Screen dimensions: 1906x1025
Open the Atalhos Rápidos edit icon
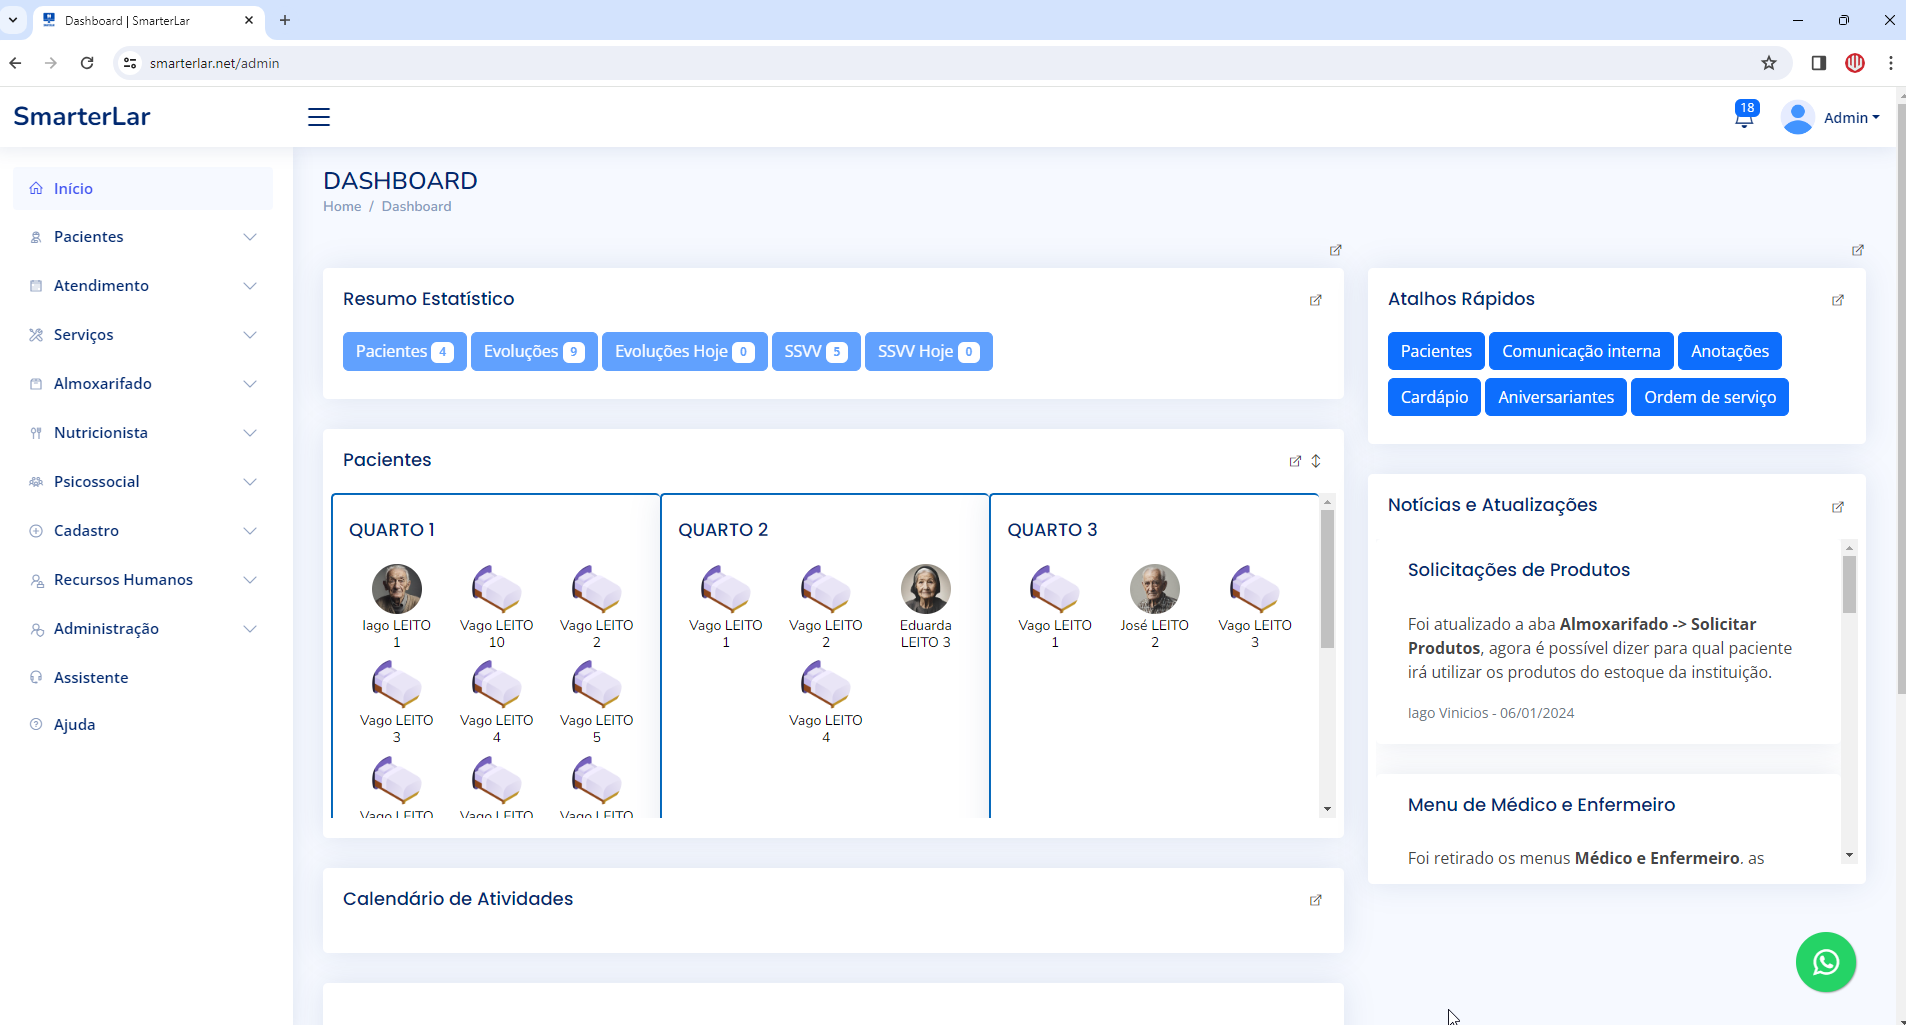pos(1837,300)
